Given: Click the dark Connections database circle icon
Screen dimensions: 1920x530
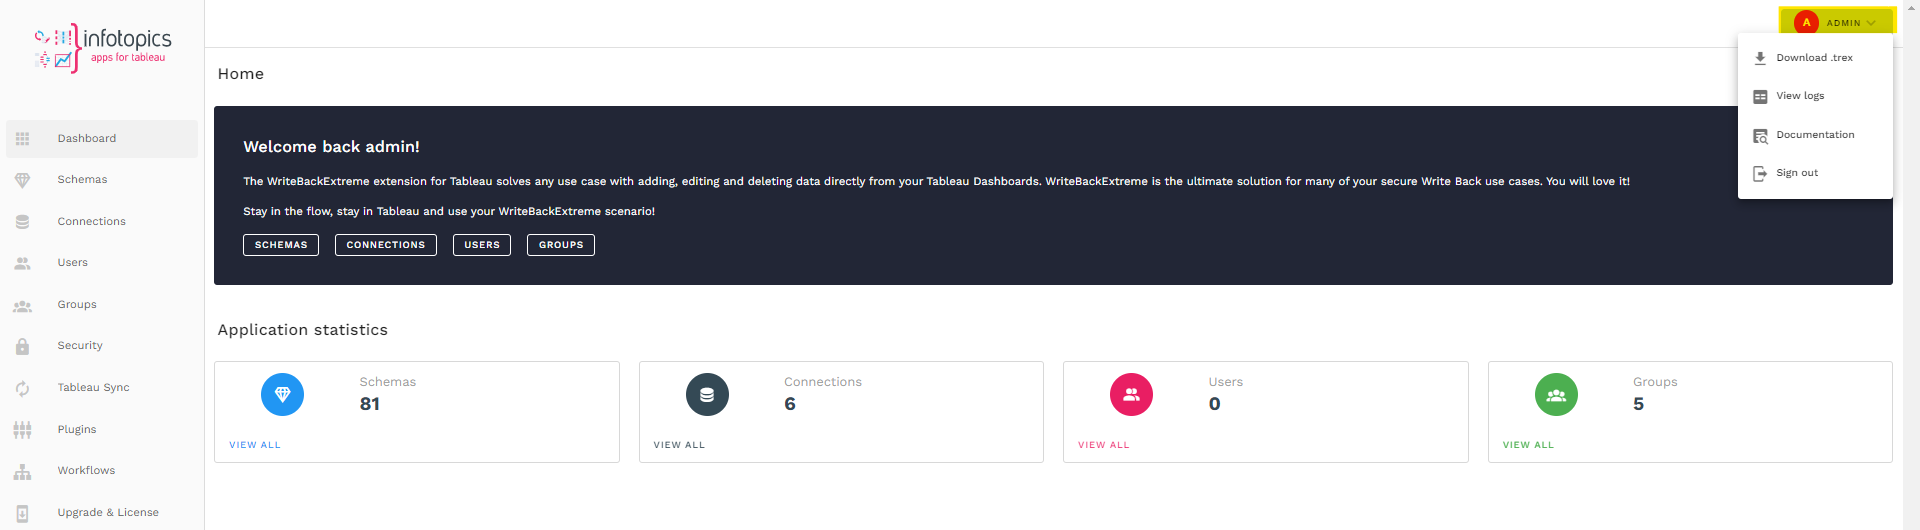Looking at the screenshot, I should pyautogui.click(x=707, y=395).
